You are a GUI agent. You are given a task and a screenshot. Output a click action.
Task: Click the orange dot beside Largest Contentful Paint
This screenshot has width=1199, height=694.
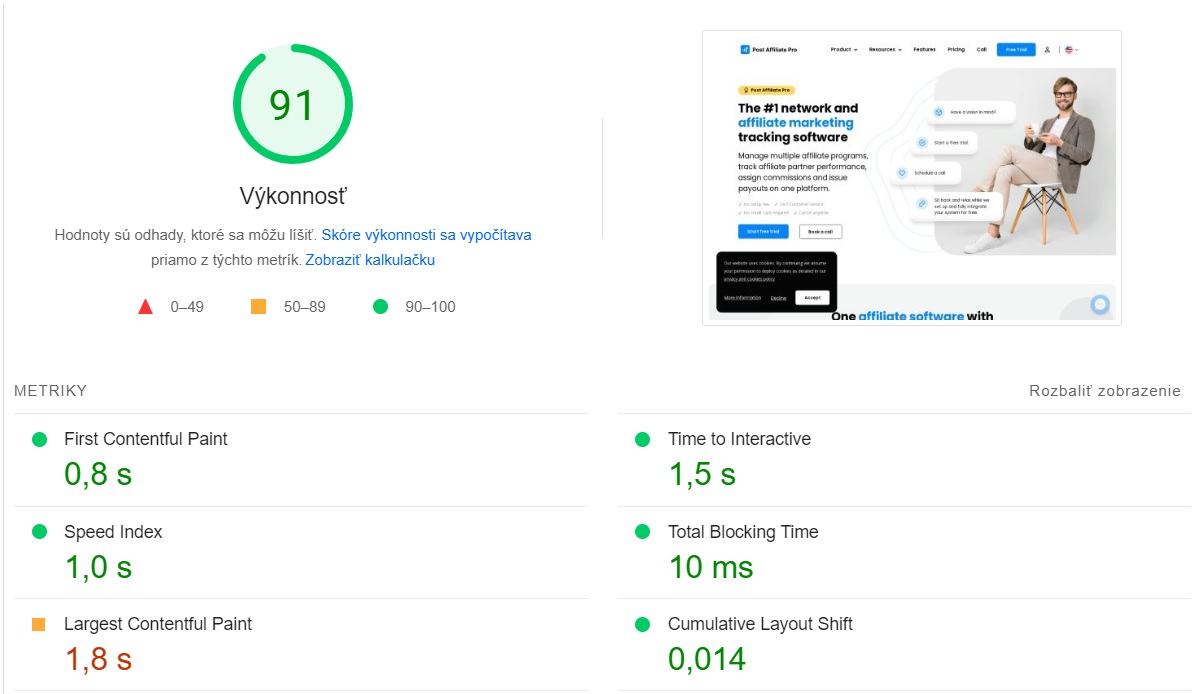[37, 624]
